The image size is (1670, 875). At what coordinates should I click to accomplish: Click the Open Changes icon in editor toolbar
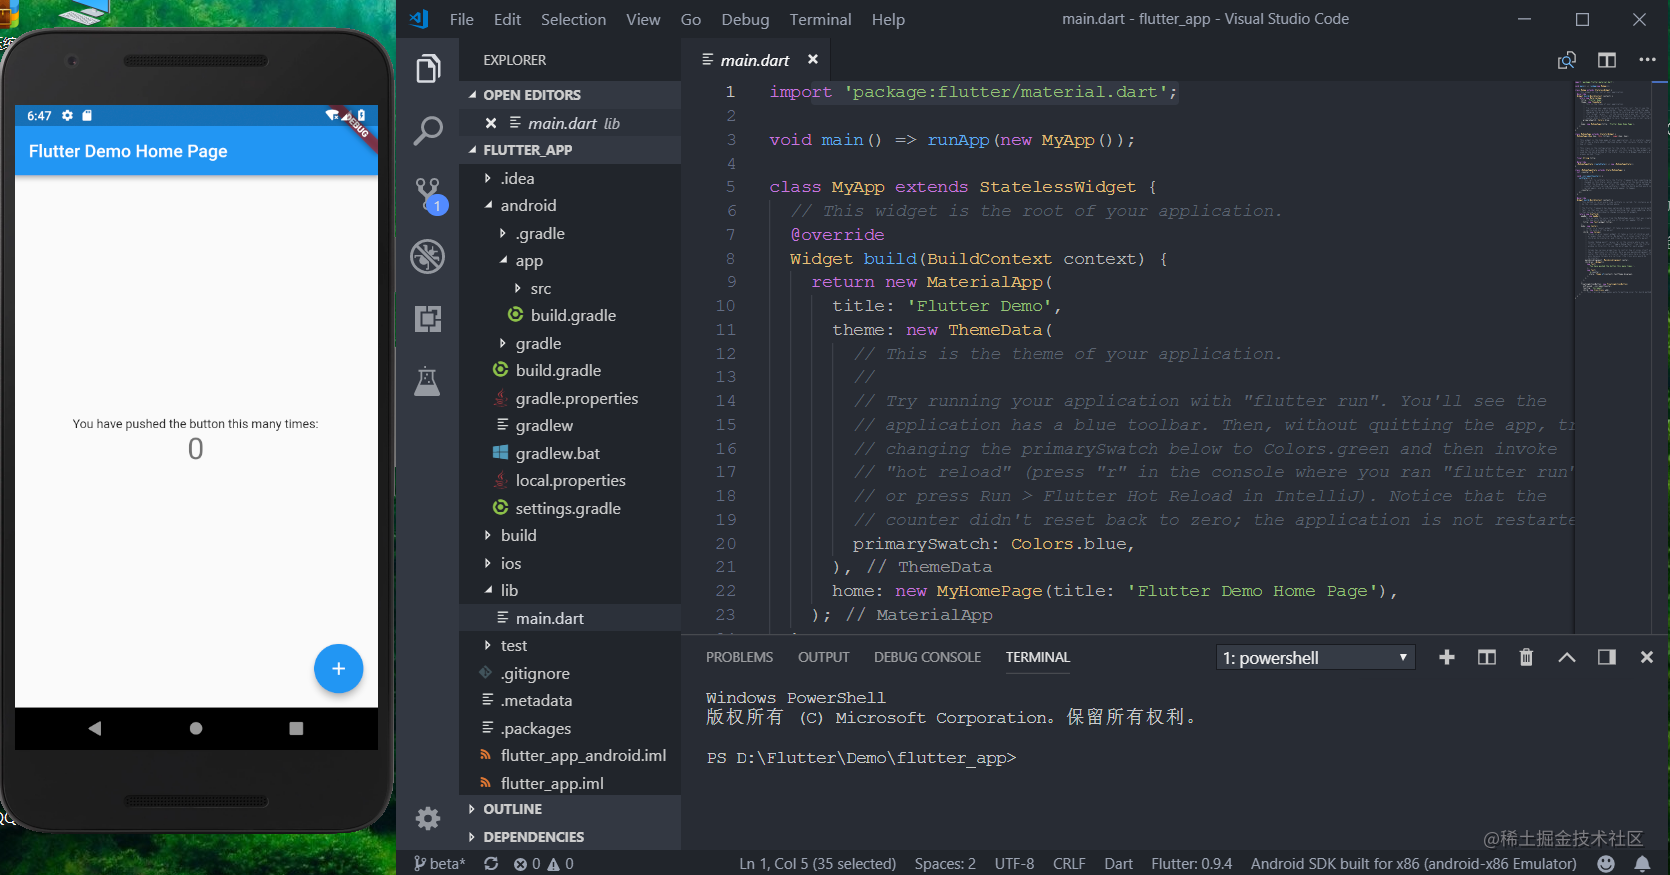click(x=1567, y=60)
